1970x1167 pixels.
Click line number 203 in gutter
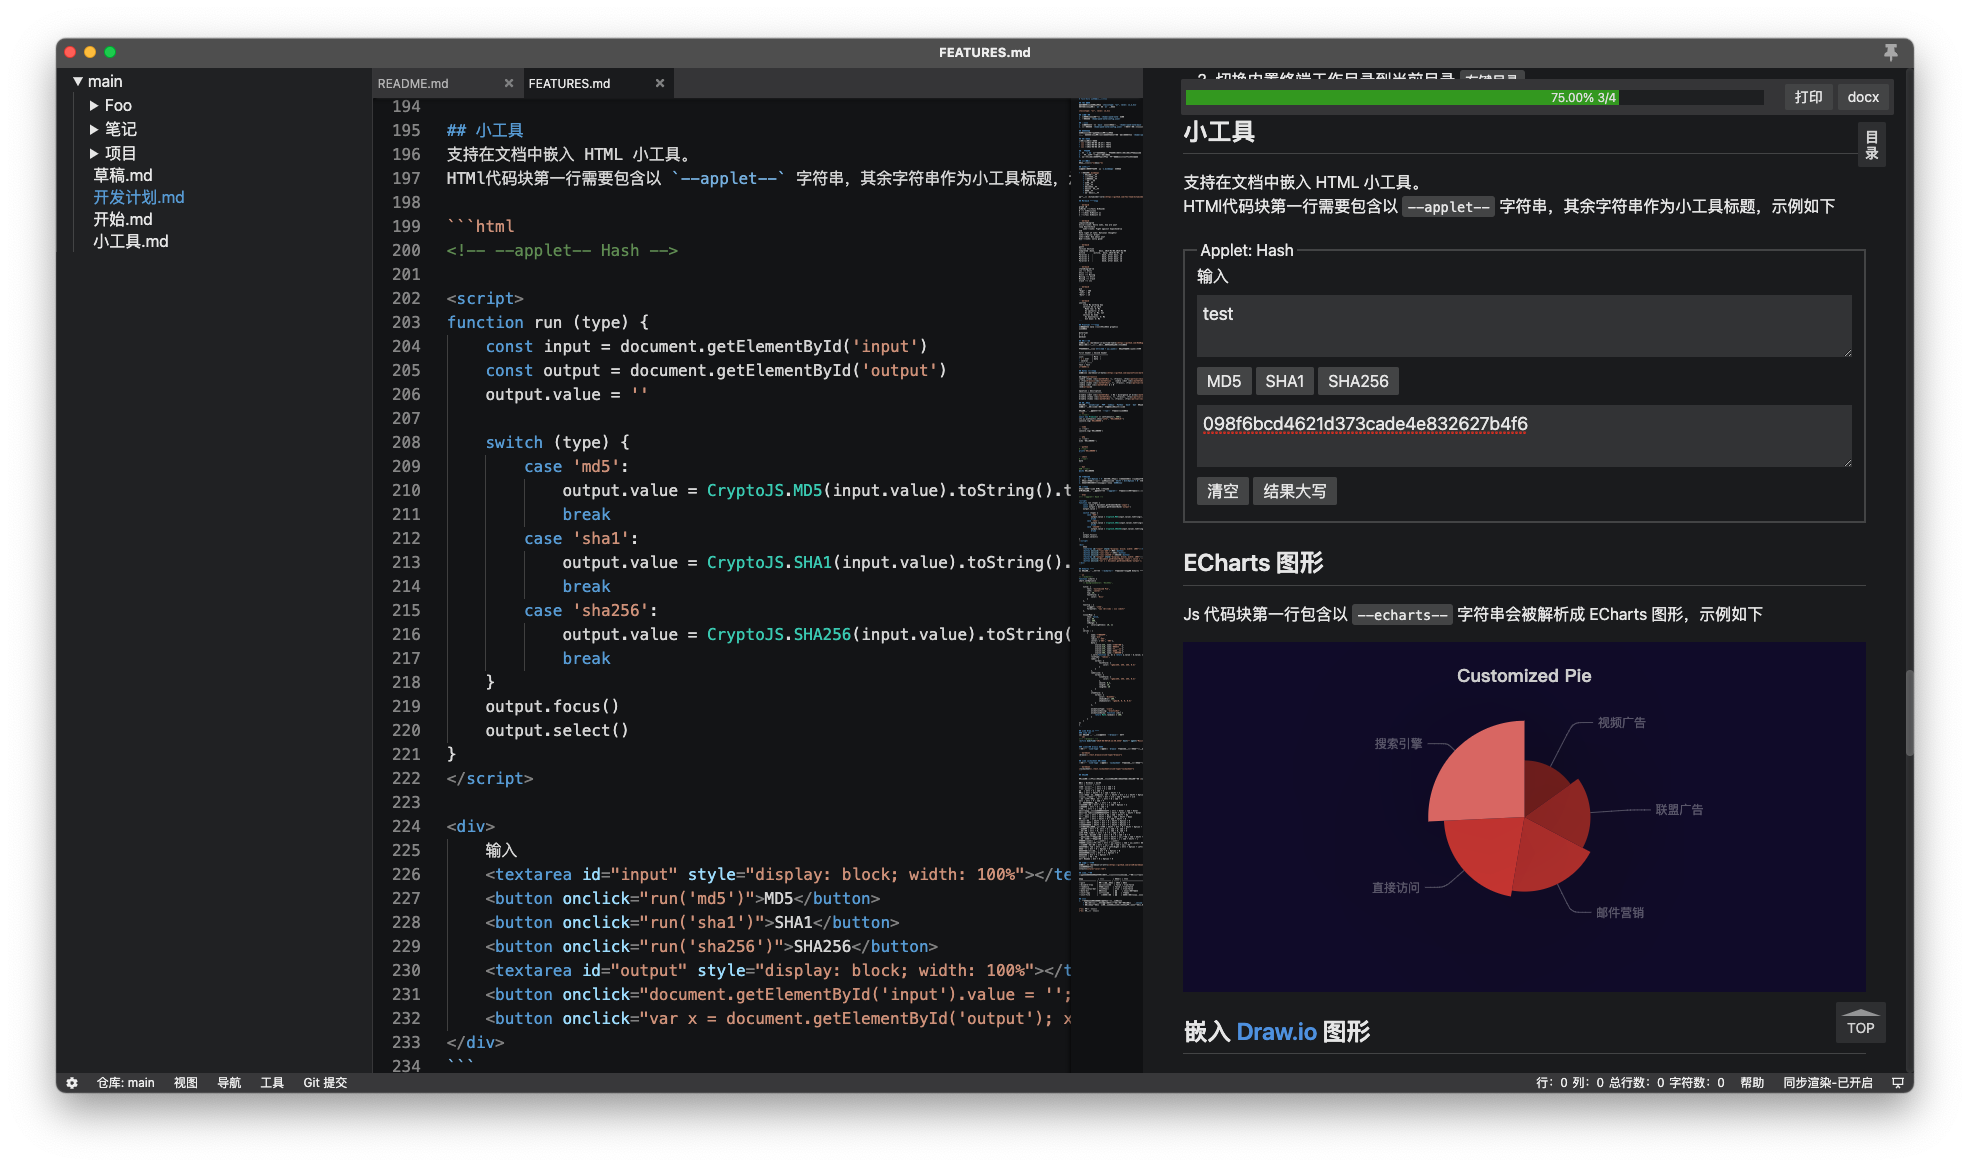pyautogui.click(x=406, y=322)
